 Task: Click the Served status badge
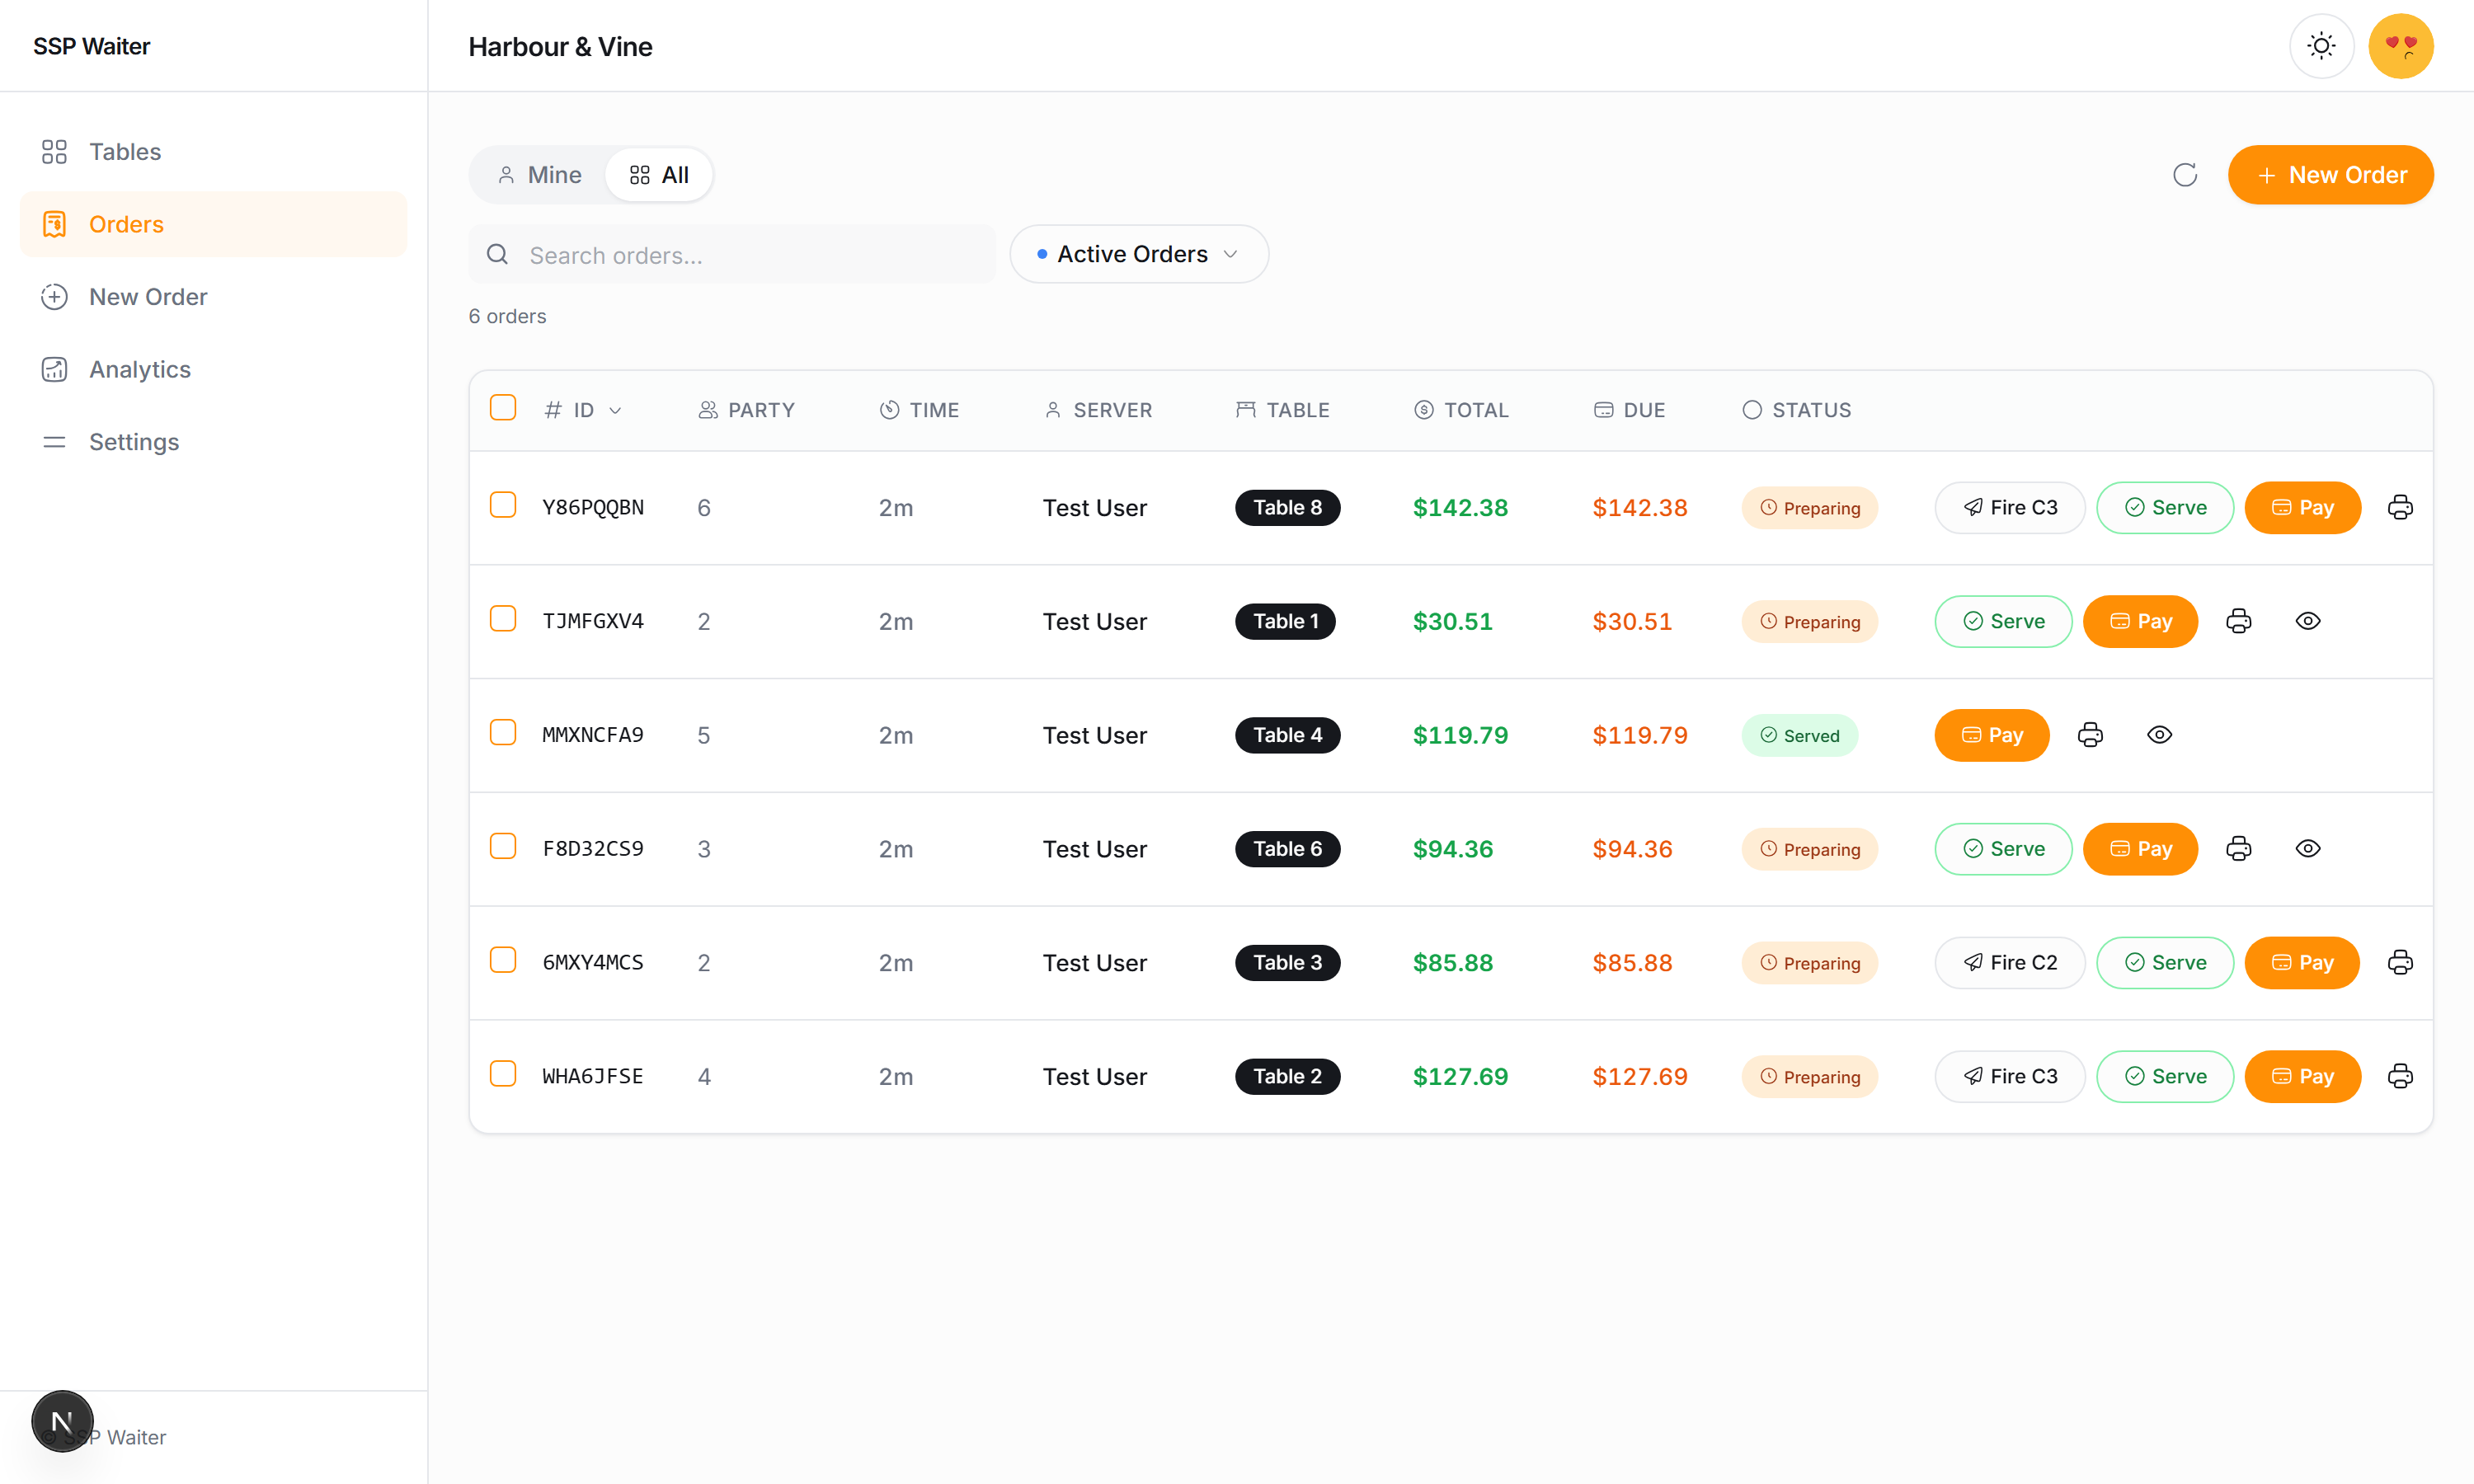1799,735
